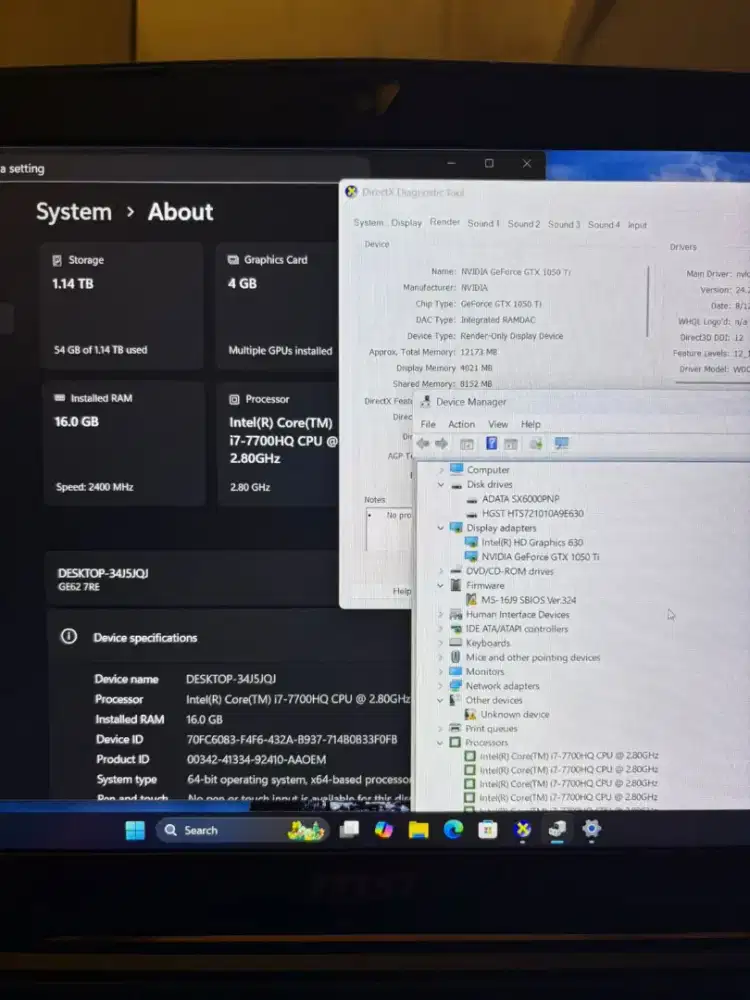Viewport: 750px width, 1000px height.
Task: Select the HGST HTS721010A9E630 disk drive
Action: [533, 513]
